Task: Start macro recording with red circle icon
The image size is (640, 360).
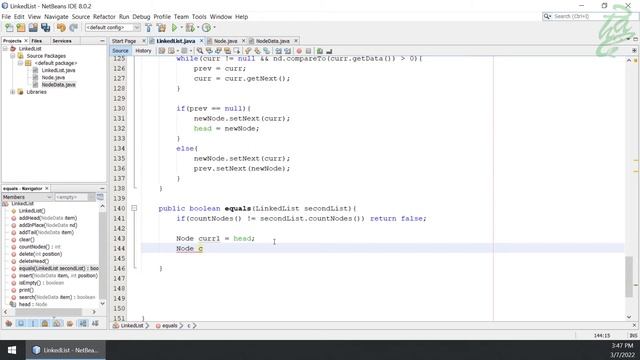Action: [299, 51]
